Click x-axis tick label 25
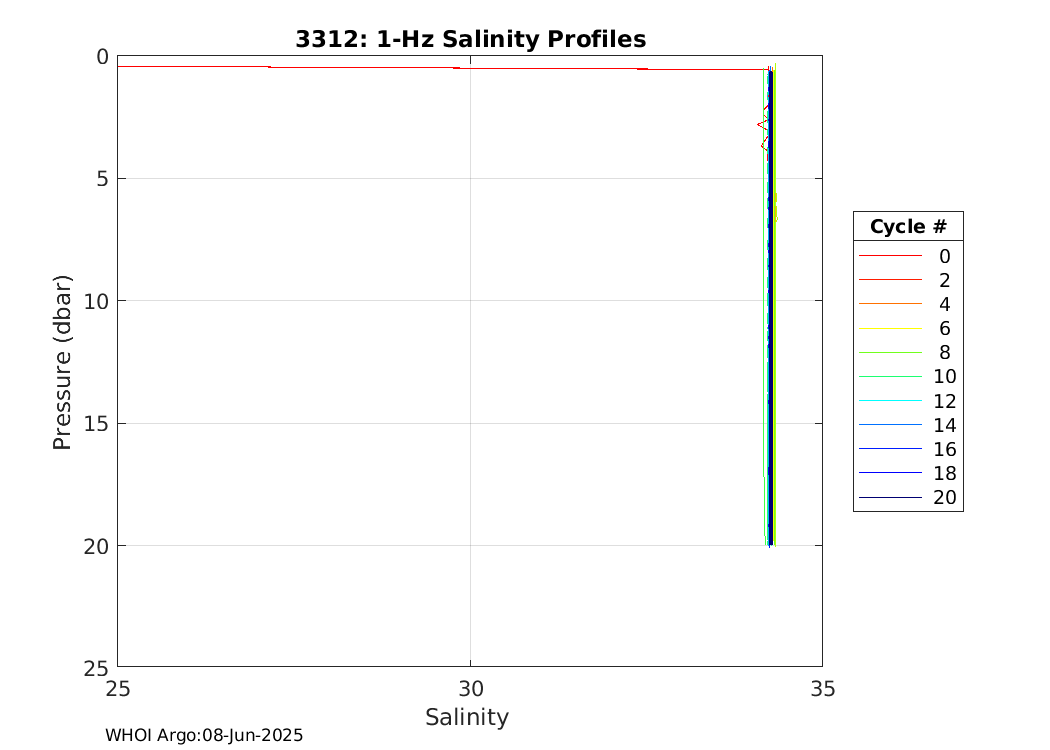 click(118, 688)
